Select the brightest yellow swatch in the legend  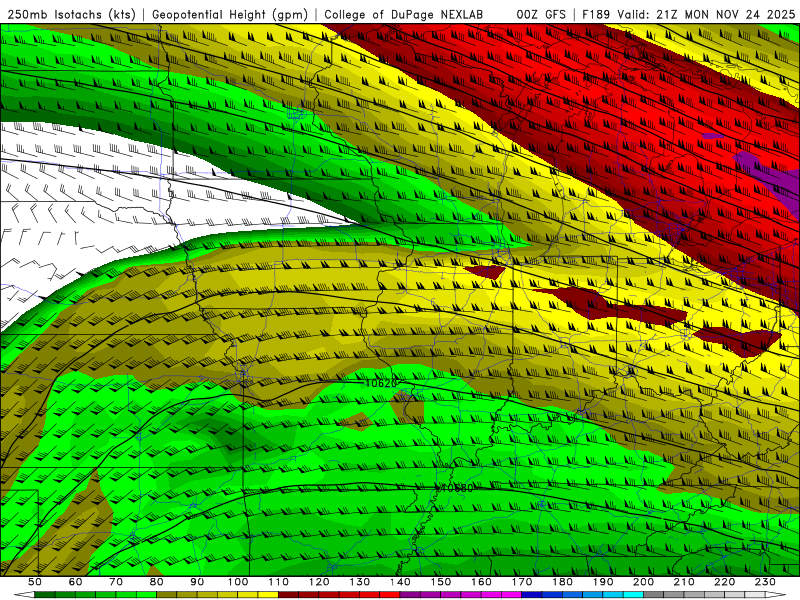(268, 594)
